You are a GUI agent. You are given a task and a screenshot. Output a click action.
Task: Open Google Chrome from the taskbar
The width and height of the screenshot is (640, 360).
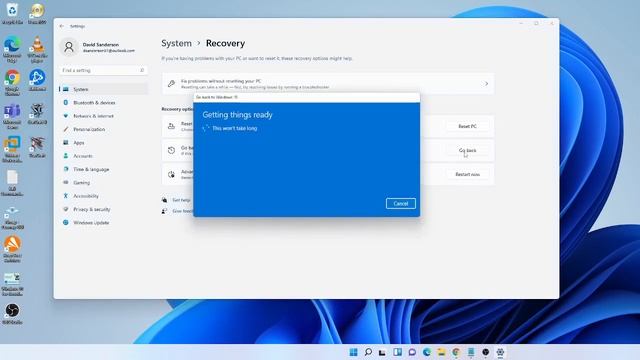pos(456,352)
